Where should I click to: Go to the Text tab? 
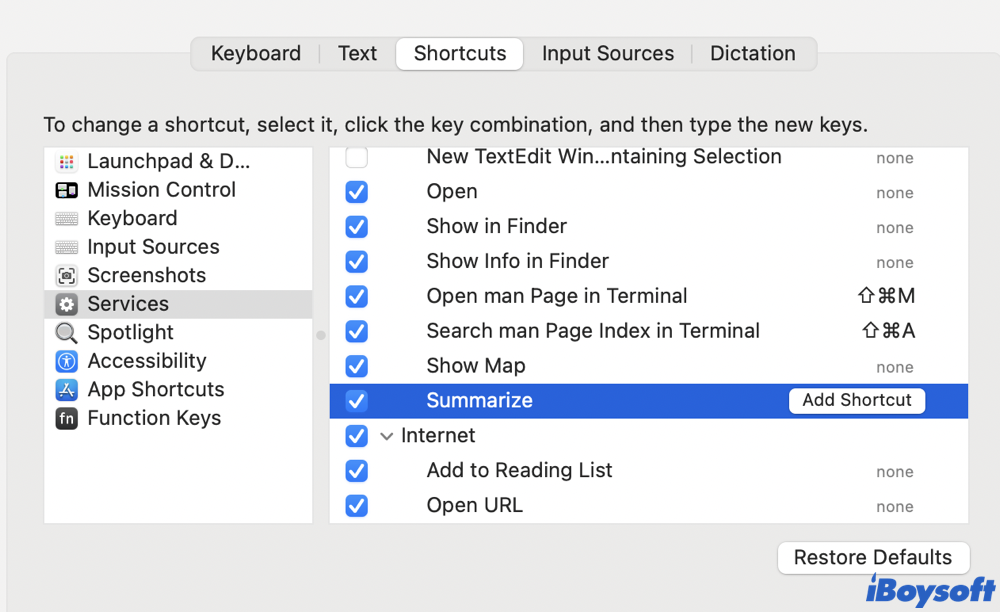tap(357, 54)
